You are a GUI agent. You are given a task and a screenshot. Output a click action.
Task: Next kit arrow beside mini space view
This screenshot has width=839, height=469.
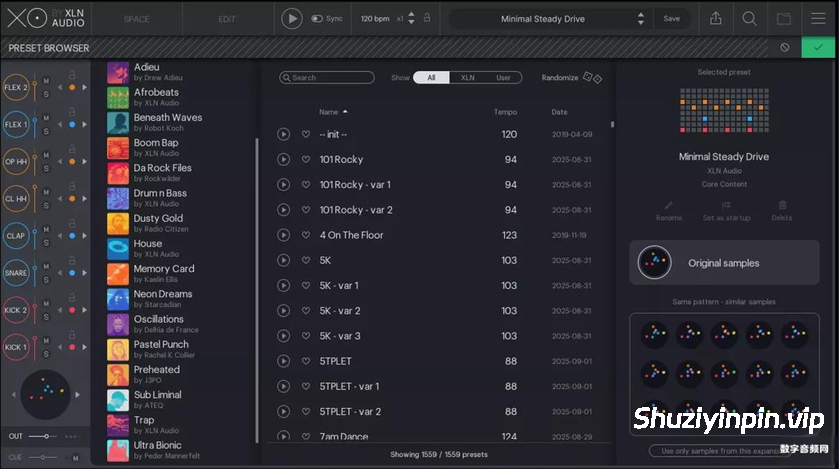[x=78, y=395]
